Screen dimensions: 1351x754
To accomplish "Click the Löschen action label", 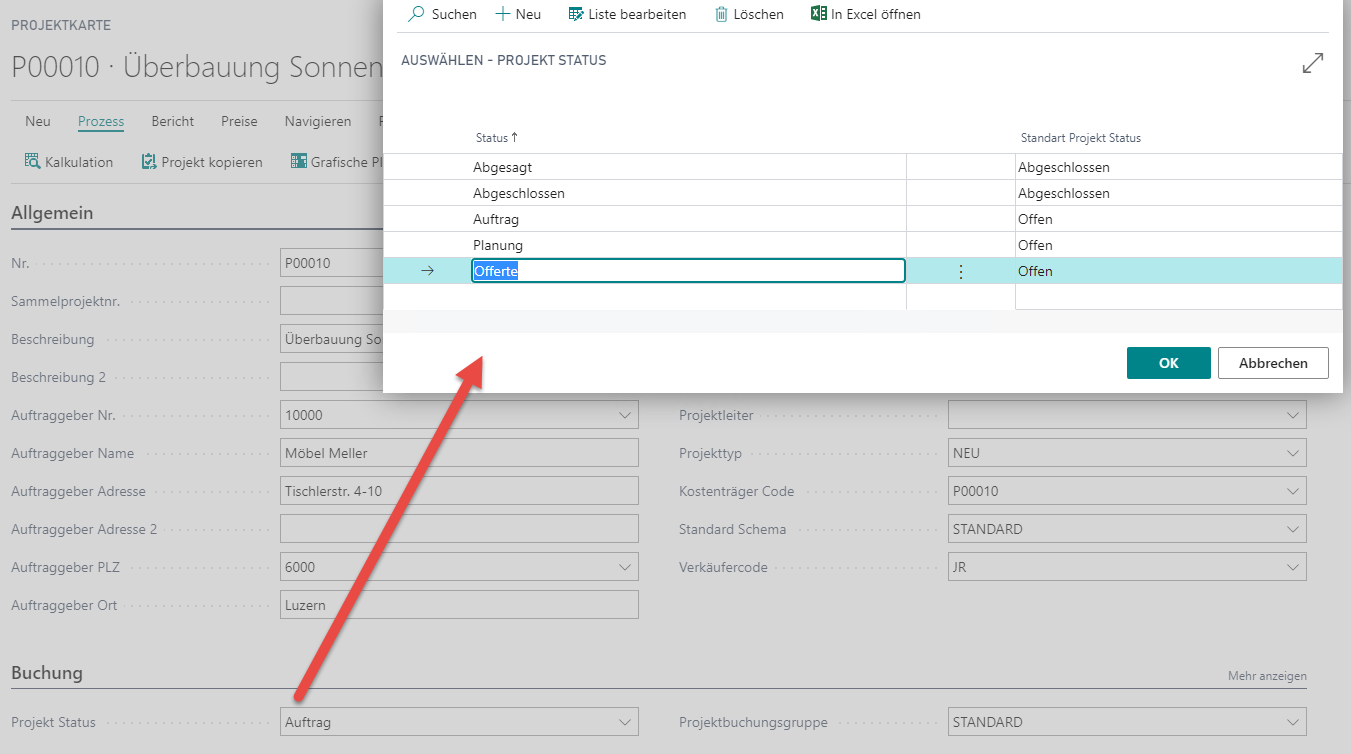I will click(759, 14).
